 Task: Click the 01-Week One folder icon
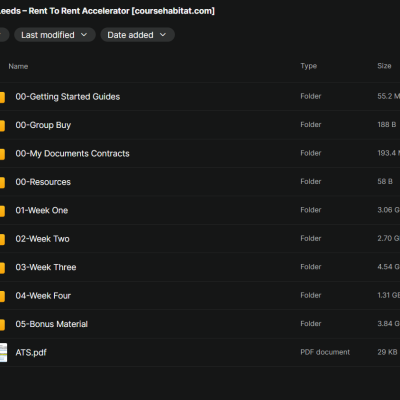(2, 211)
